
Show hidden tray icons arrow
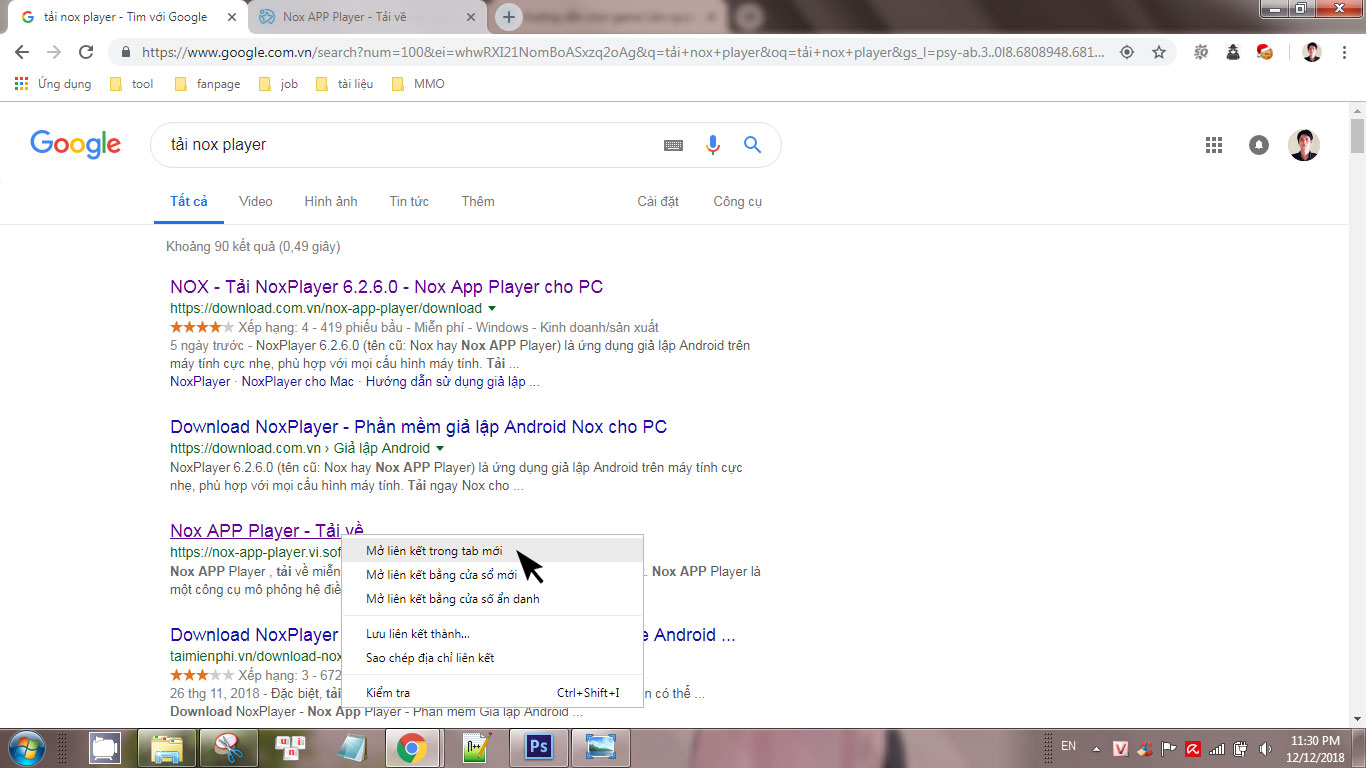click(1097, 748)
